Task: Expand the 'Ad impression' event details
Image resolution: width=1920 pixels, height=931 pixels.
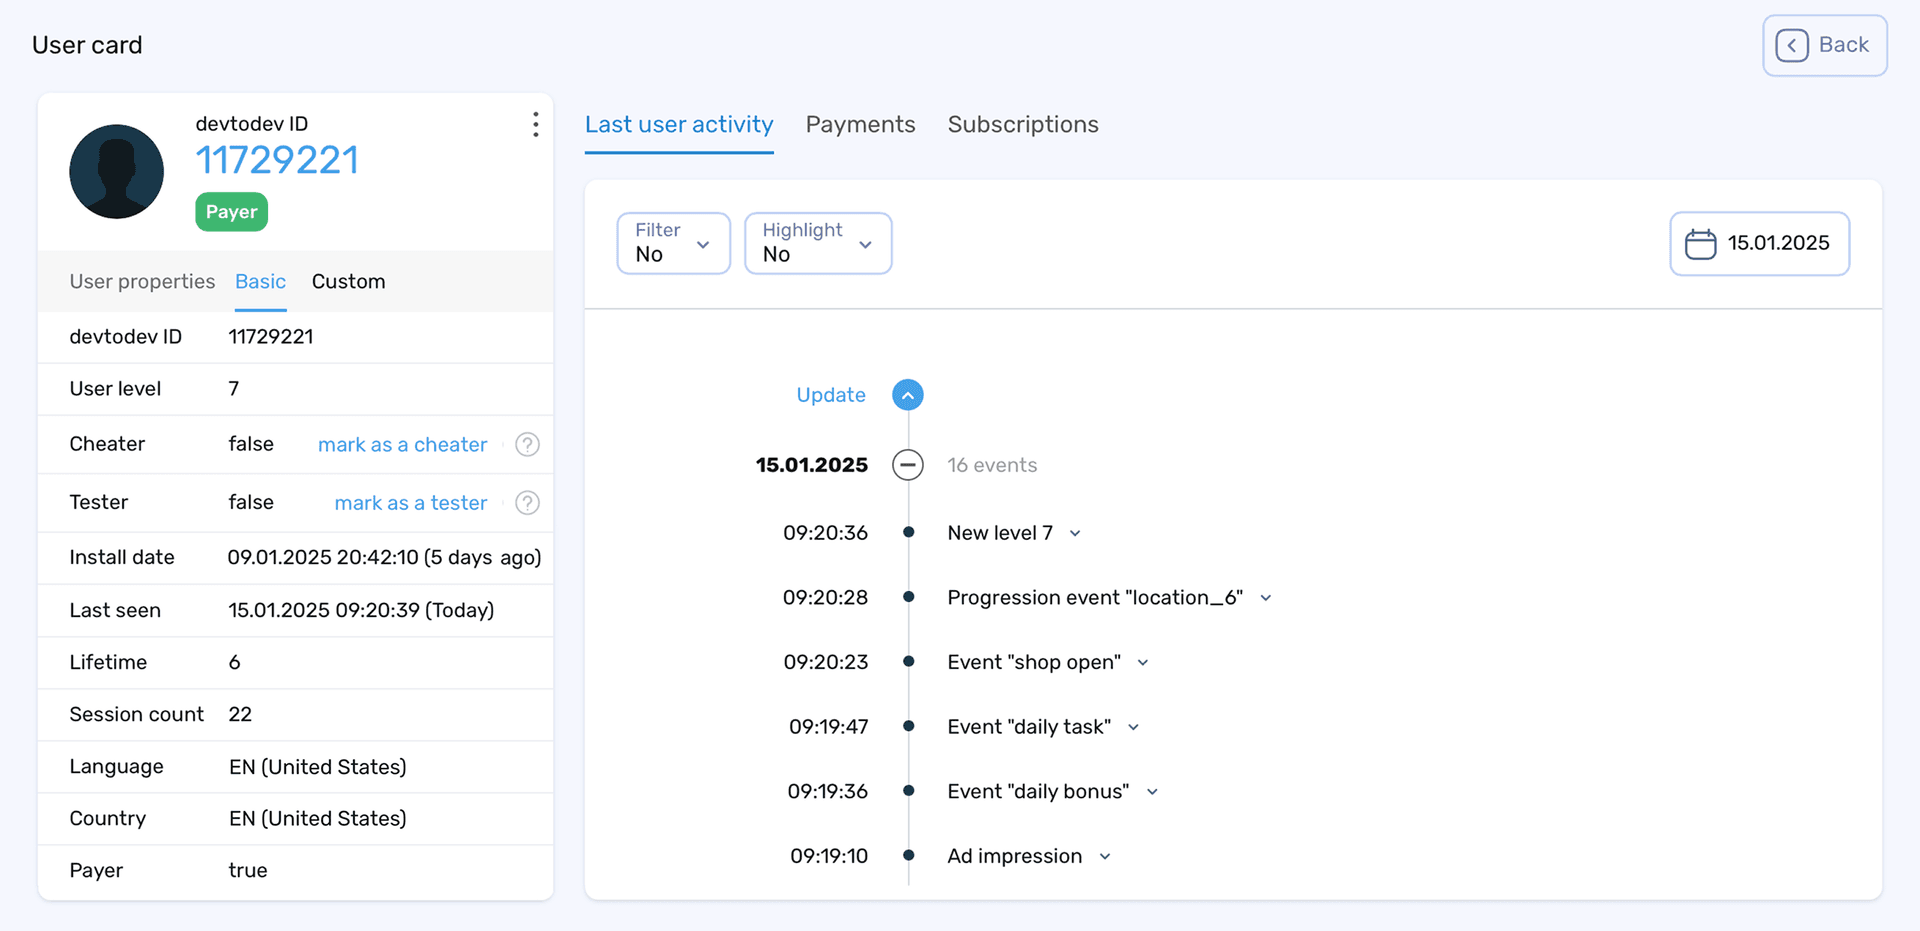Action: [x=1105, y=856]
